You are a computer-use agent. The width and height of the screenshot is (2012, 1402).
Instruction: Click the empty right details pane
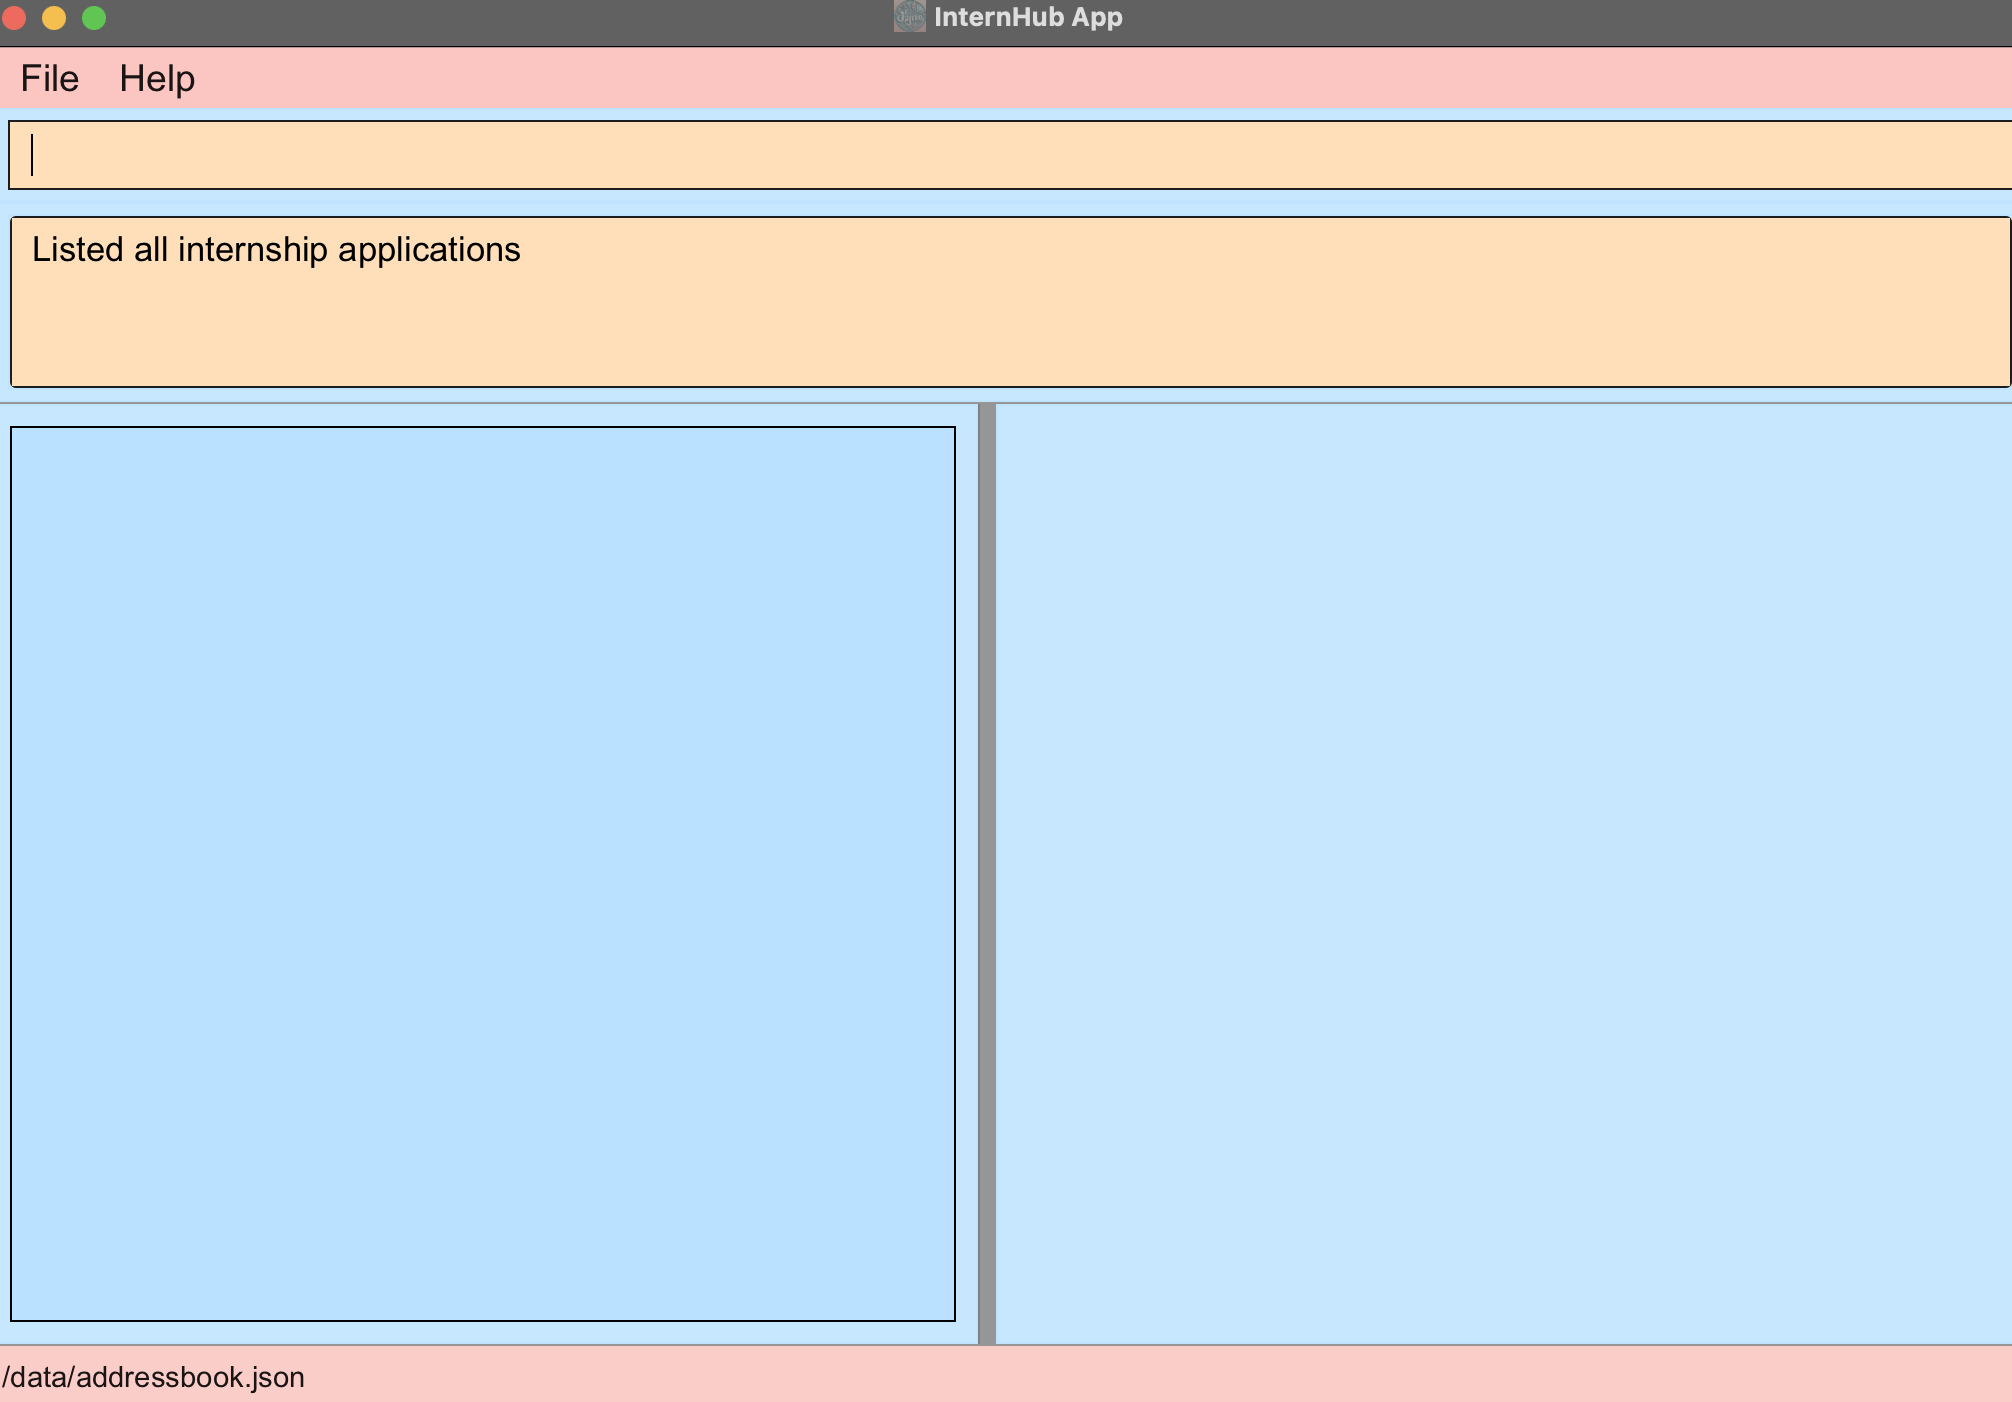1502,873
